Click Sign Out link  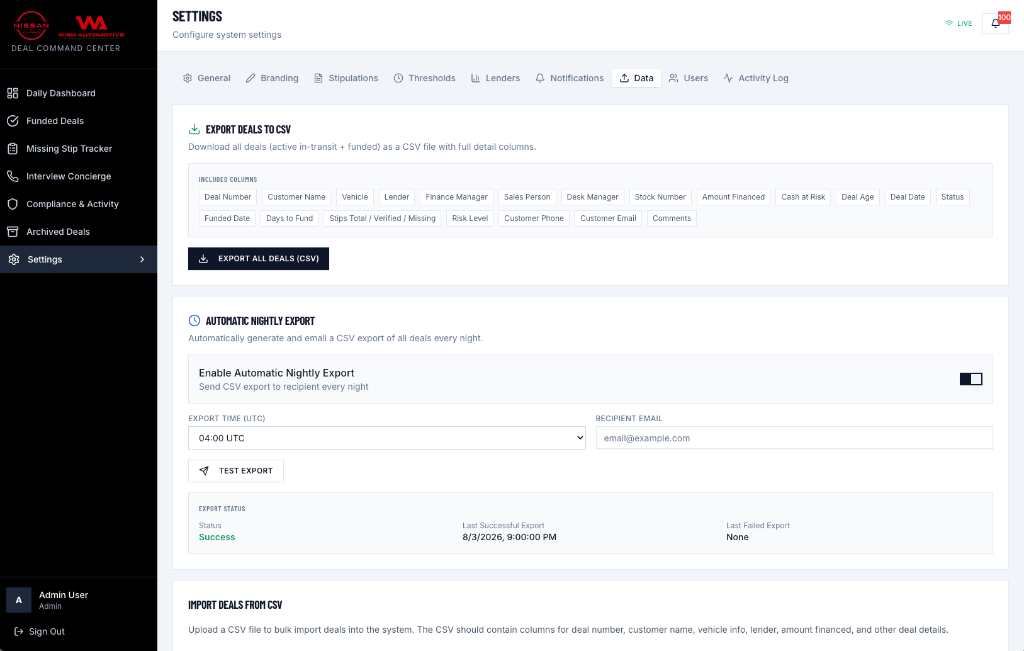[x=39, y=631]
